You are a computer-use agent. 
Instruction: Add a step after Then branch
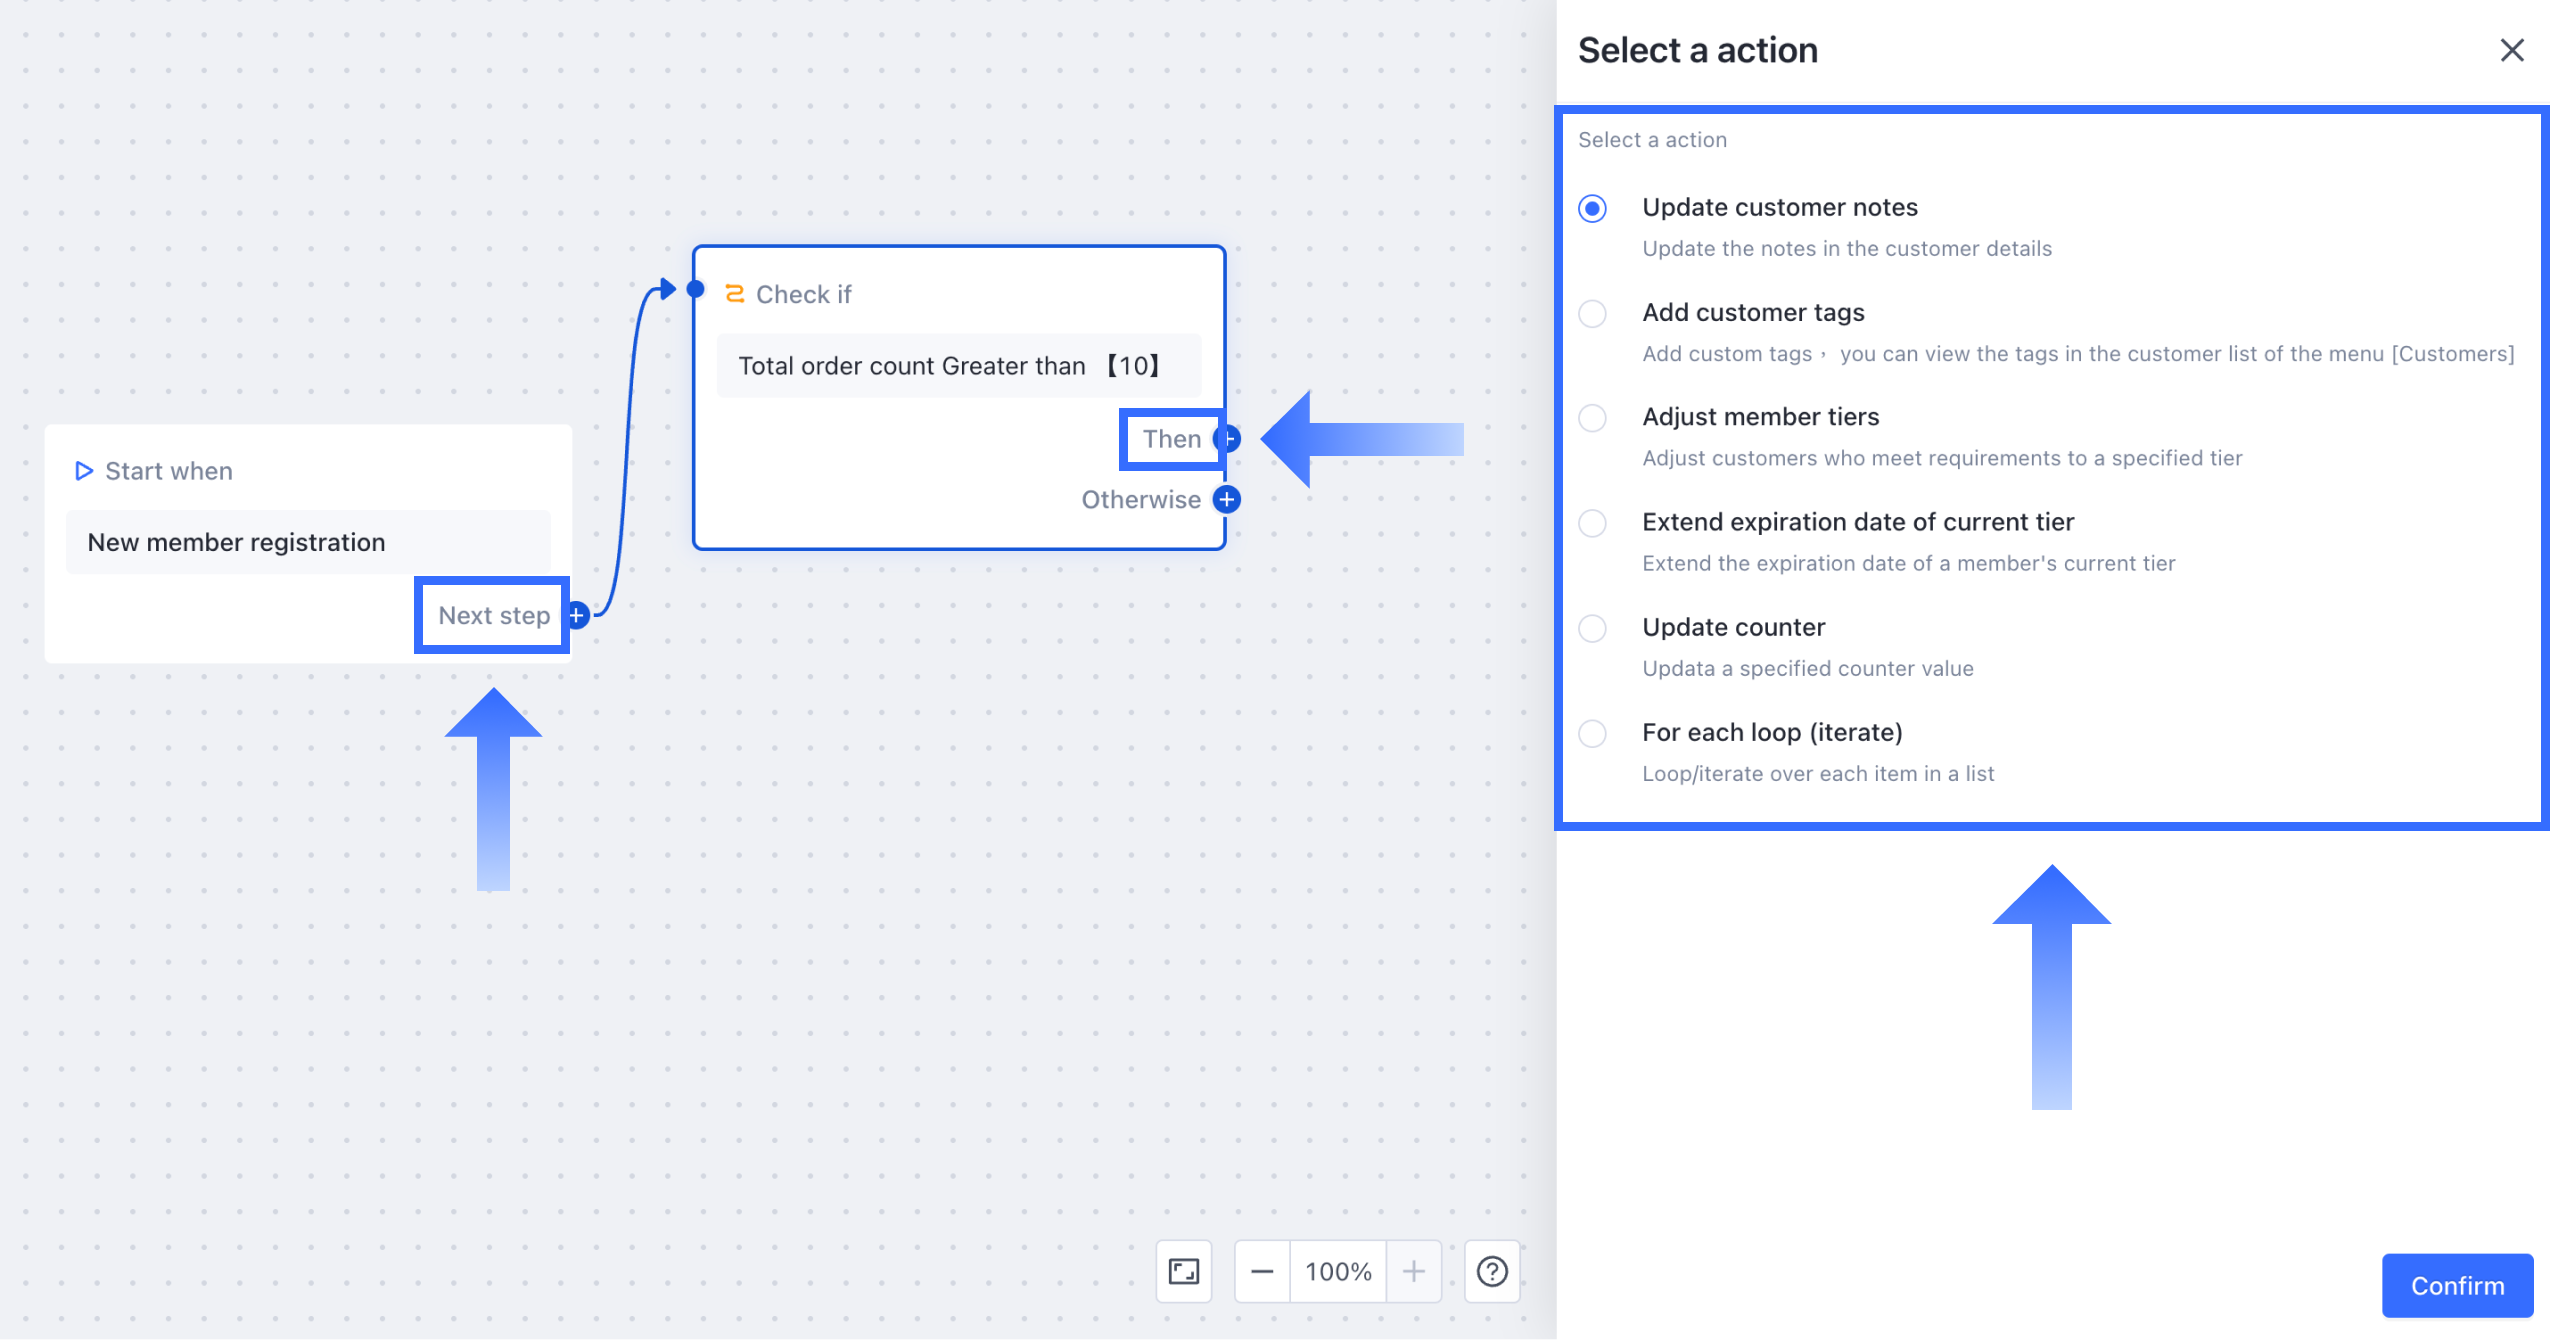(1229, 438)
